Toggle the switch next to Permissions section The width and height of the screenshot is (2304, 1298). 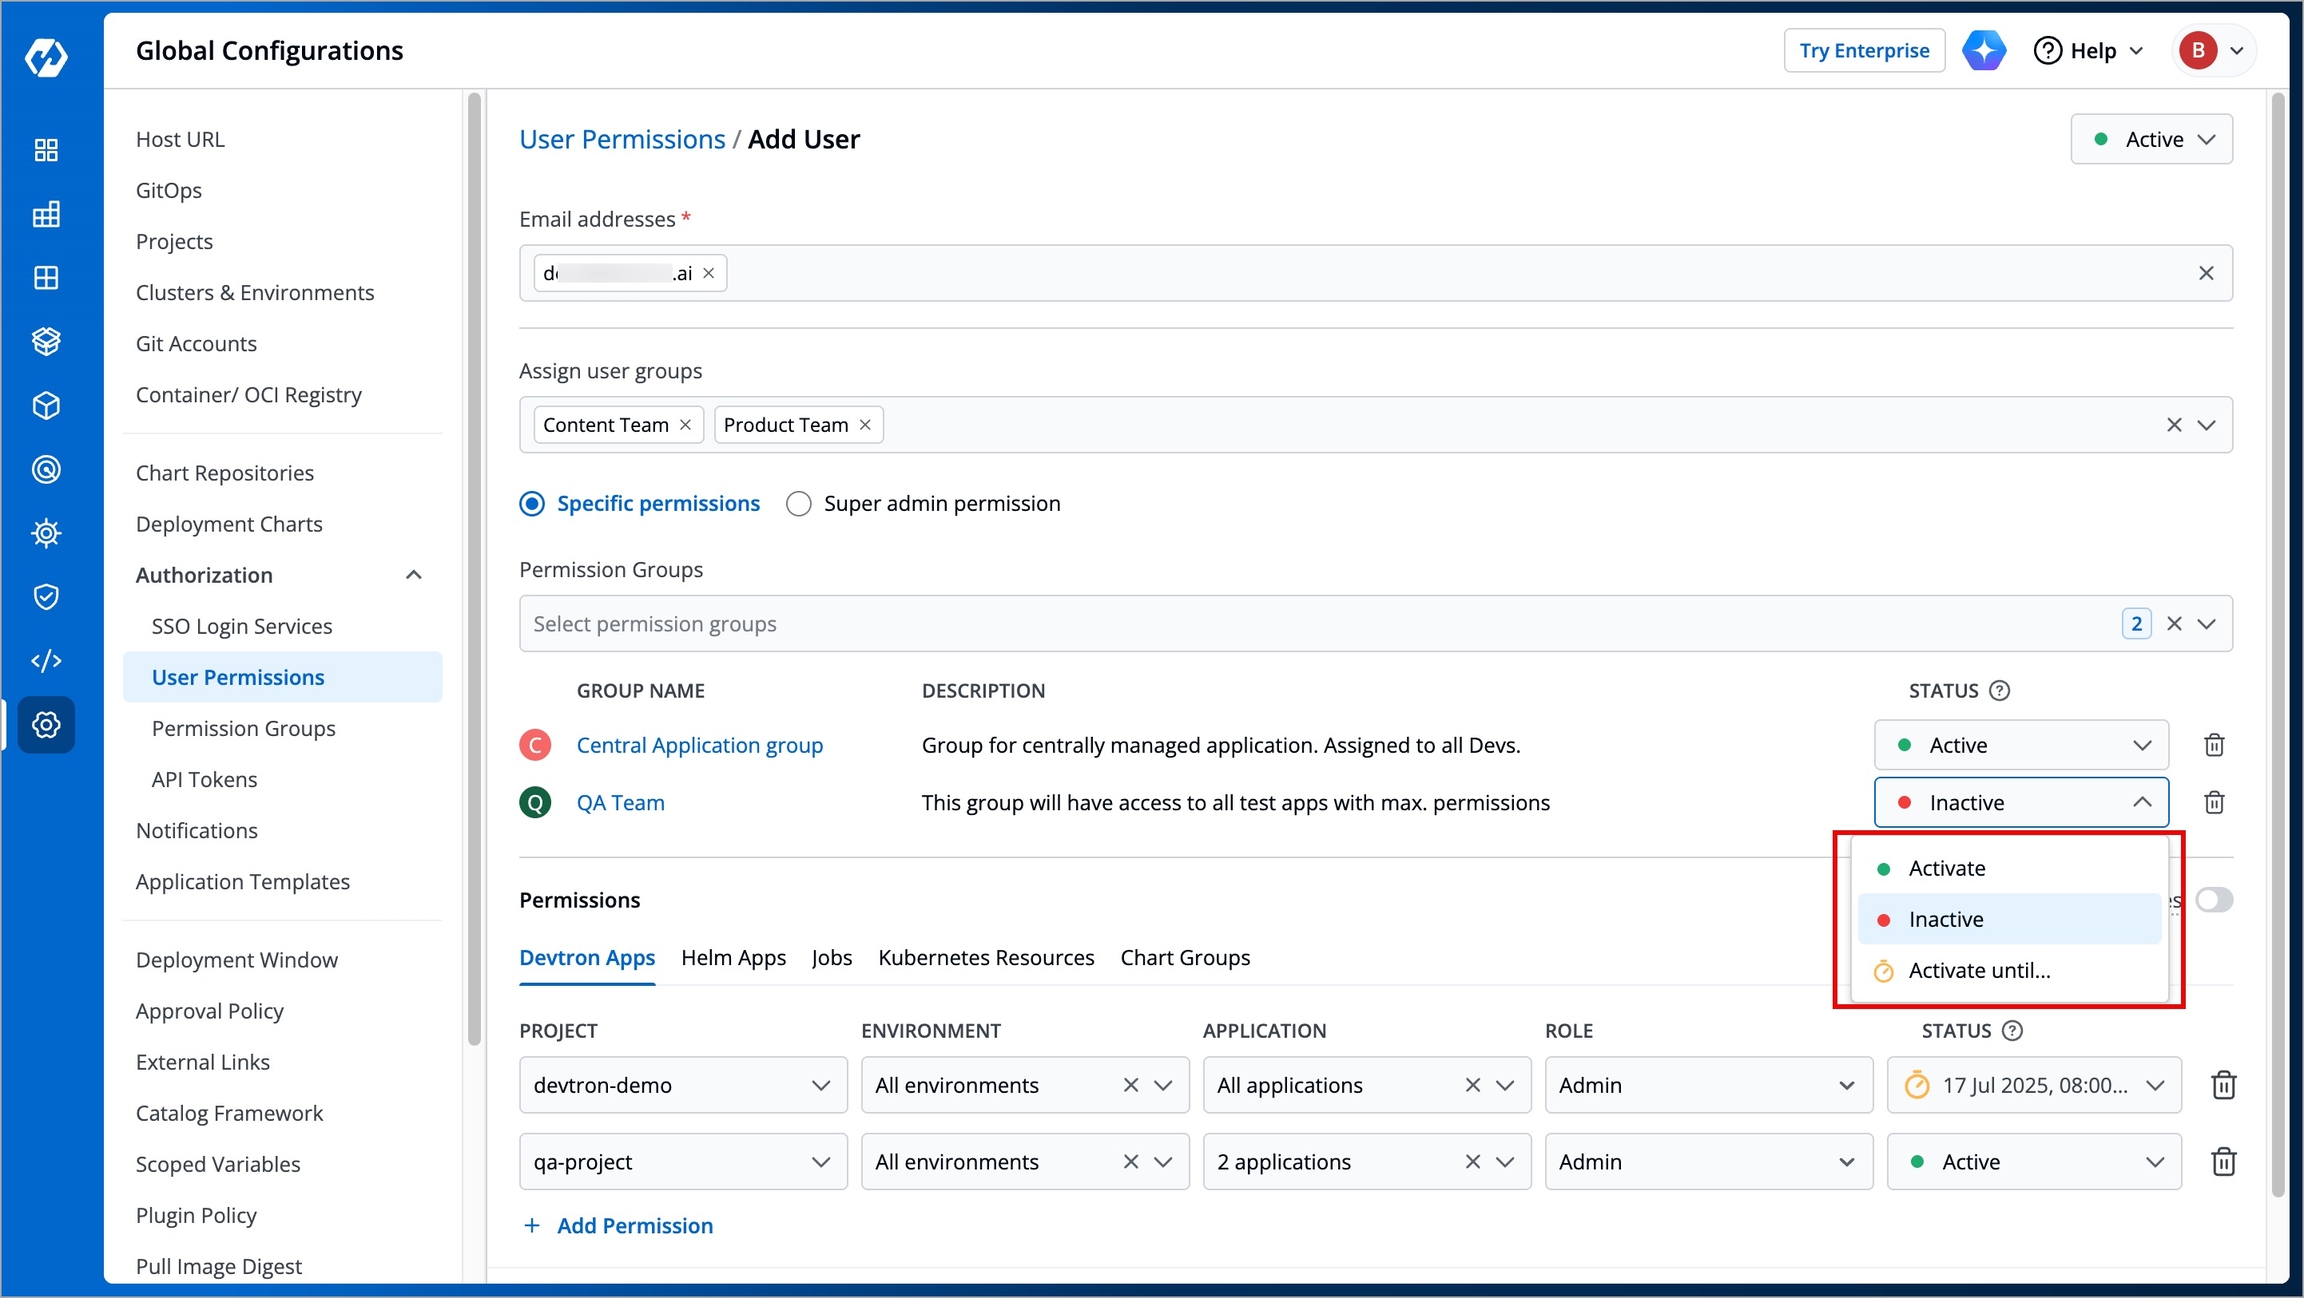tap(2213, 900)
